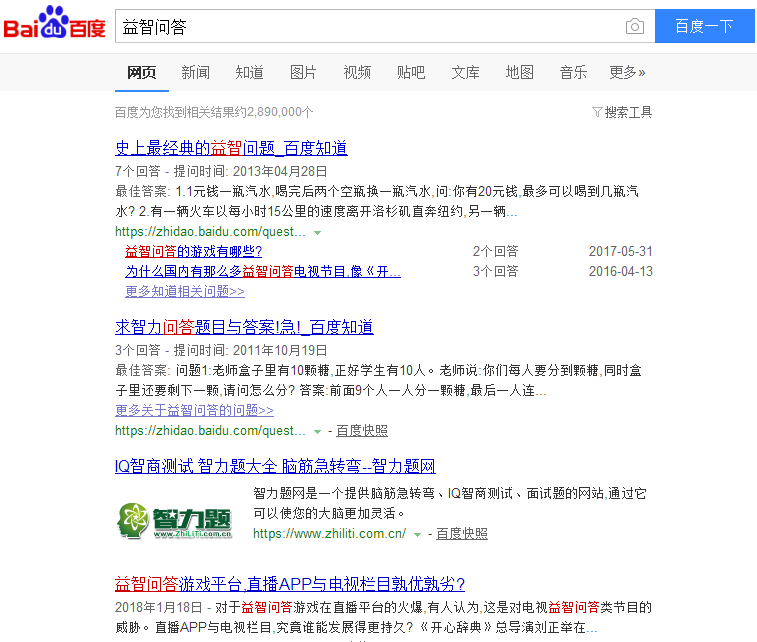Click the text 3个回答 beside 2016-04-13
Viewport: 757px width, 642px height.
(x=495, y=271)
